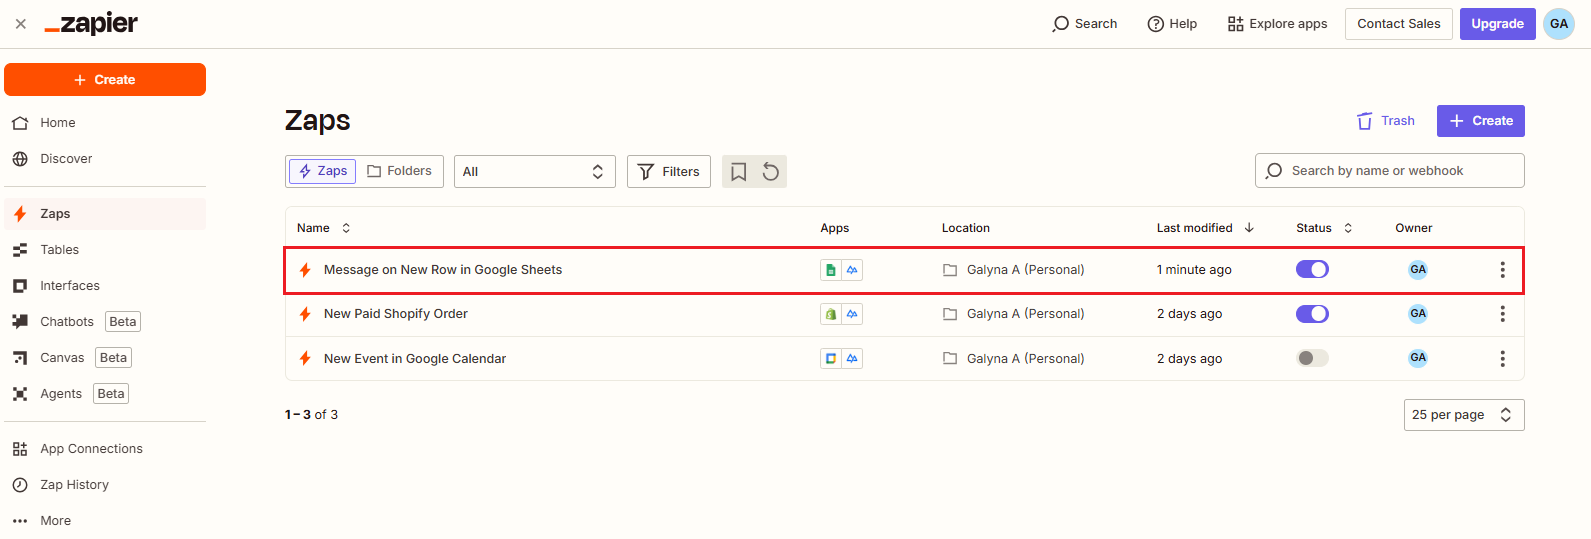This screenshot has height=539, width=1591.
Task: Open the Trash
Action: click(x=1385, y=121)
